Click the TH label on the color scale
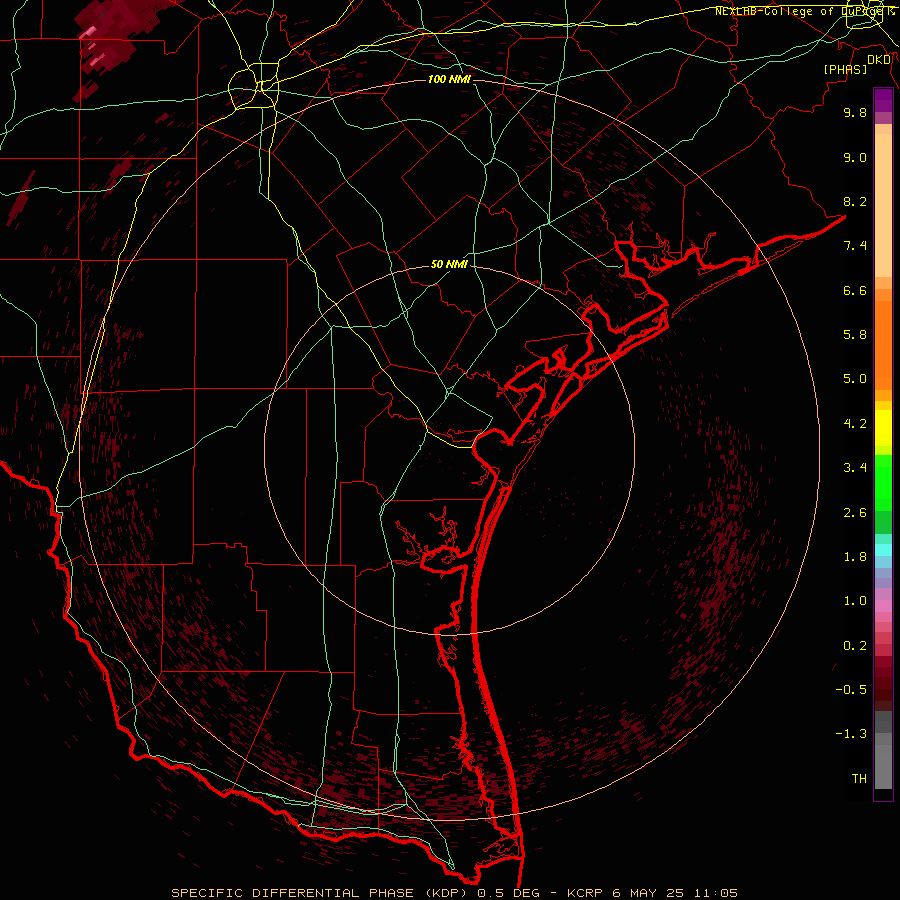900x900 pixels. (x=859, y=779)
